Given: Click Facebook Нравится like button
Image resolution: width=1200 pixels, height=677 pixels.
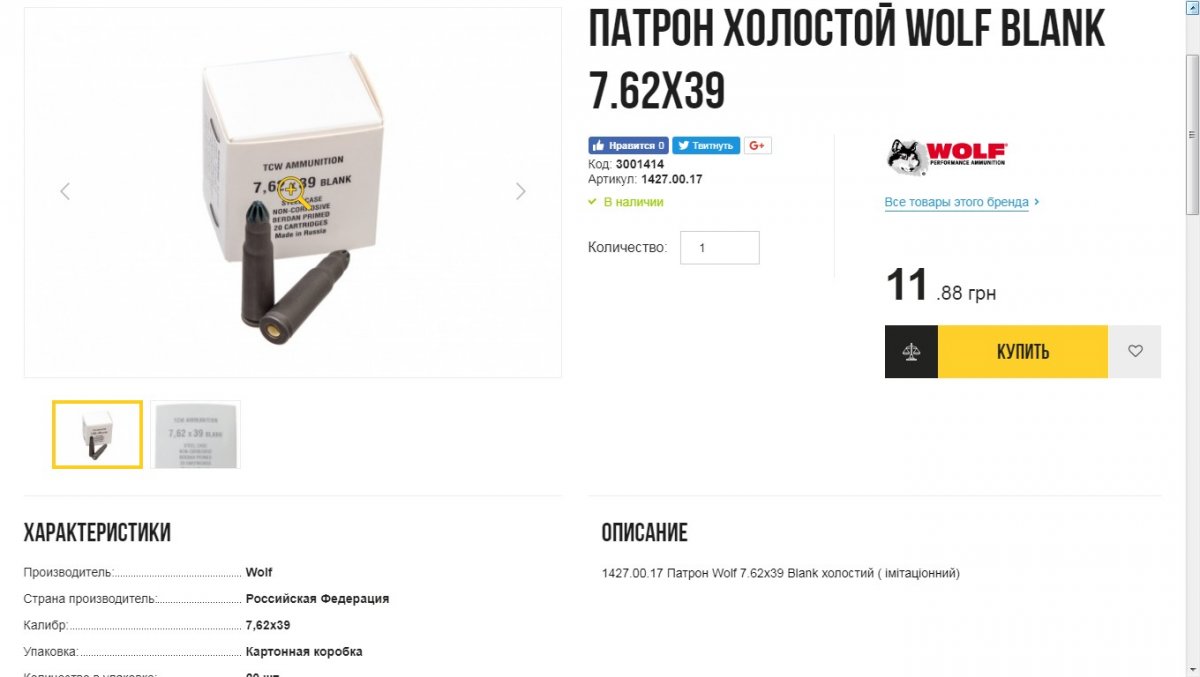Looking at the screenshot, I should (x=628, y=146).
